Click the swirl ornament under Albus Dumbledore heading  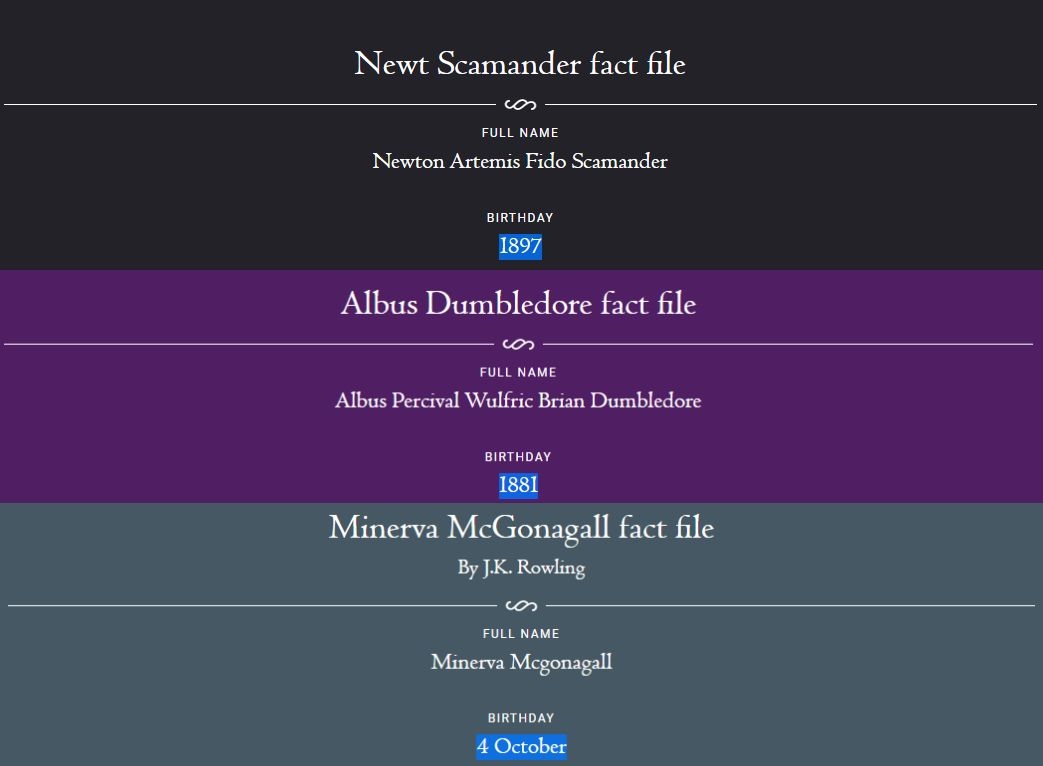[518, 345]
